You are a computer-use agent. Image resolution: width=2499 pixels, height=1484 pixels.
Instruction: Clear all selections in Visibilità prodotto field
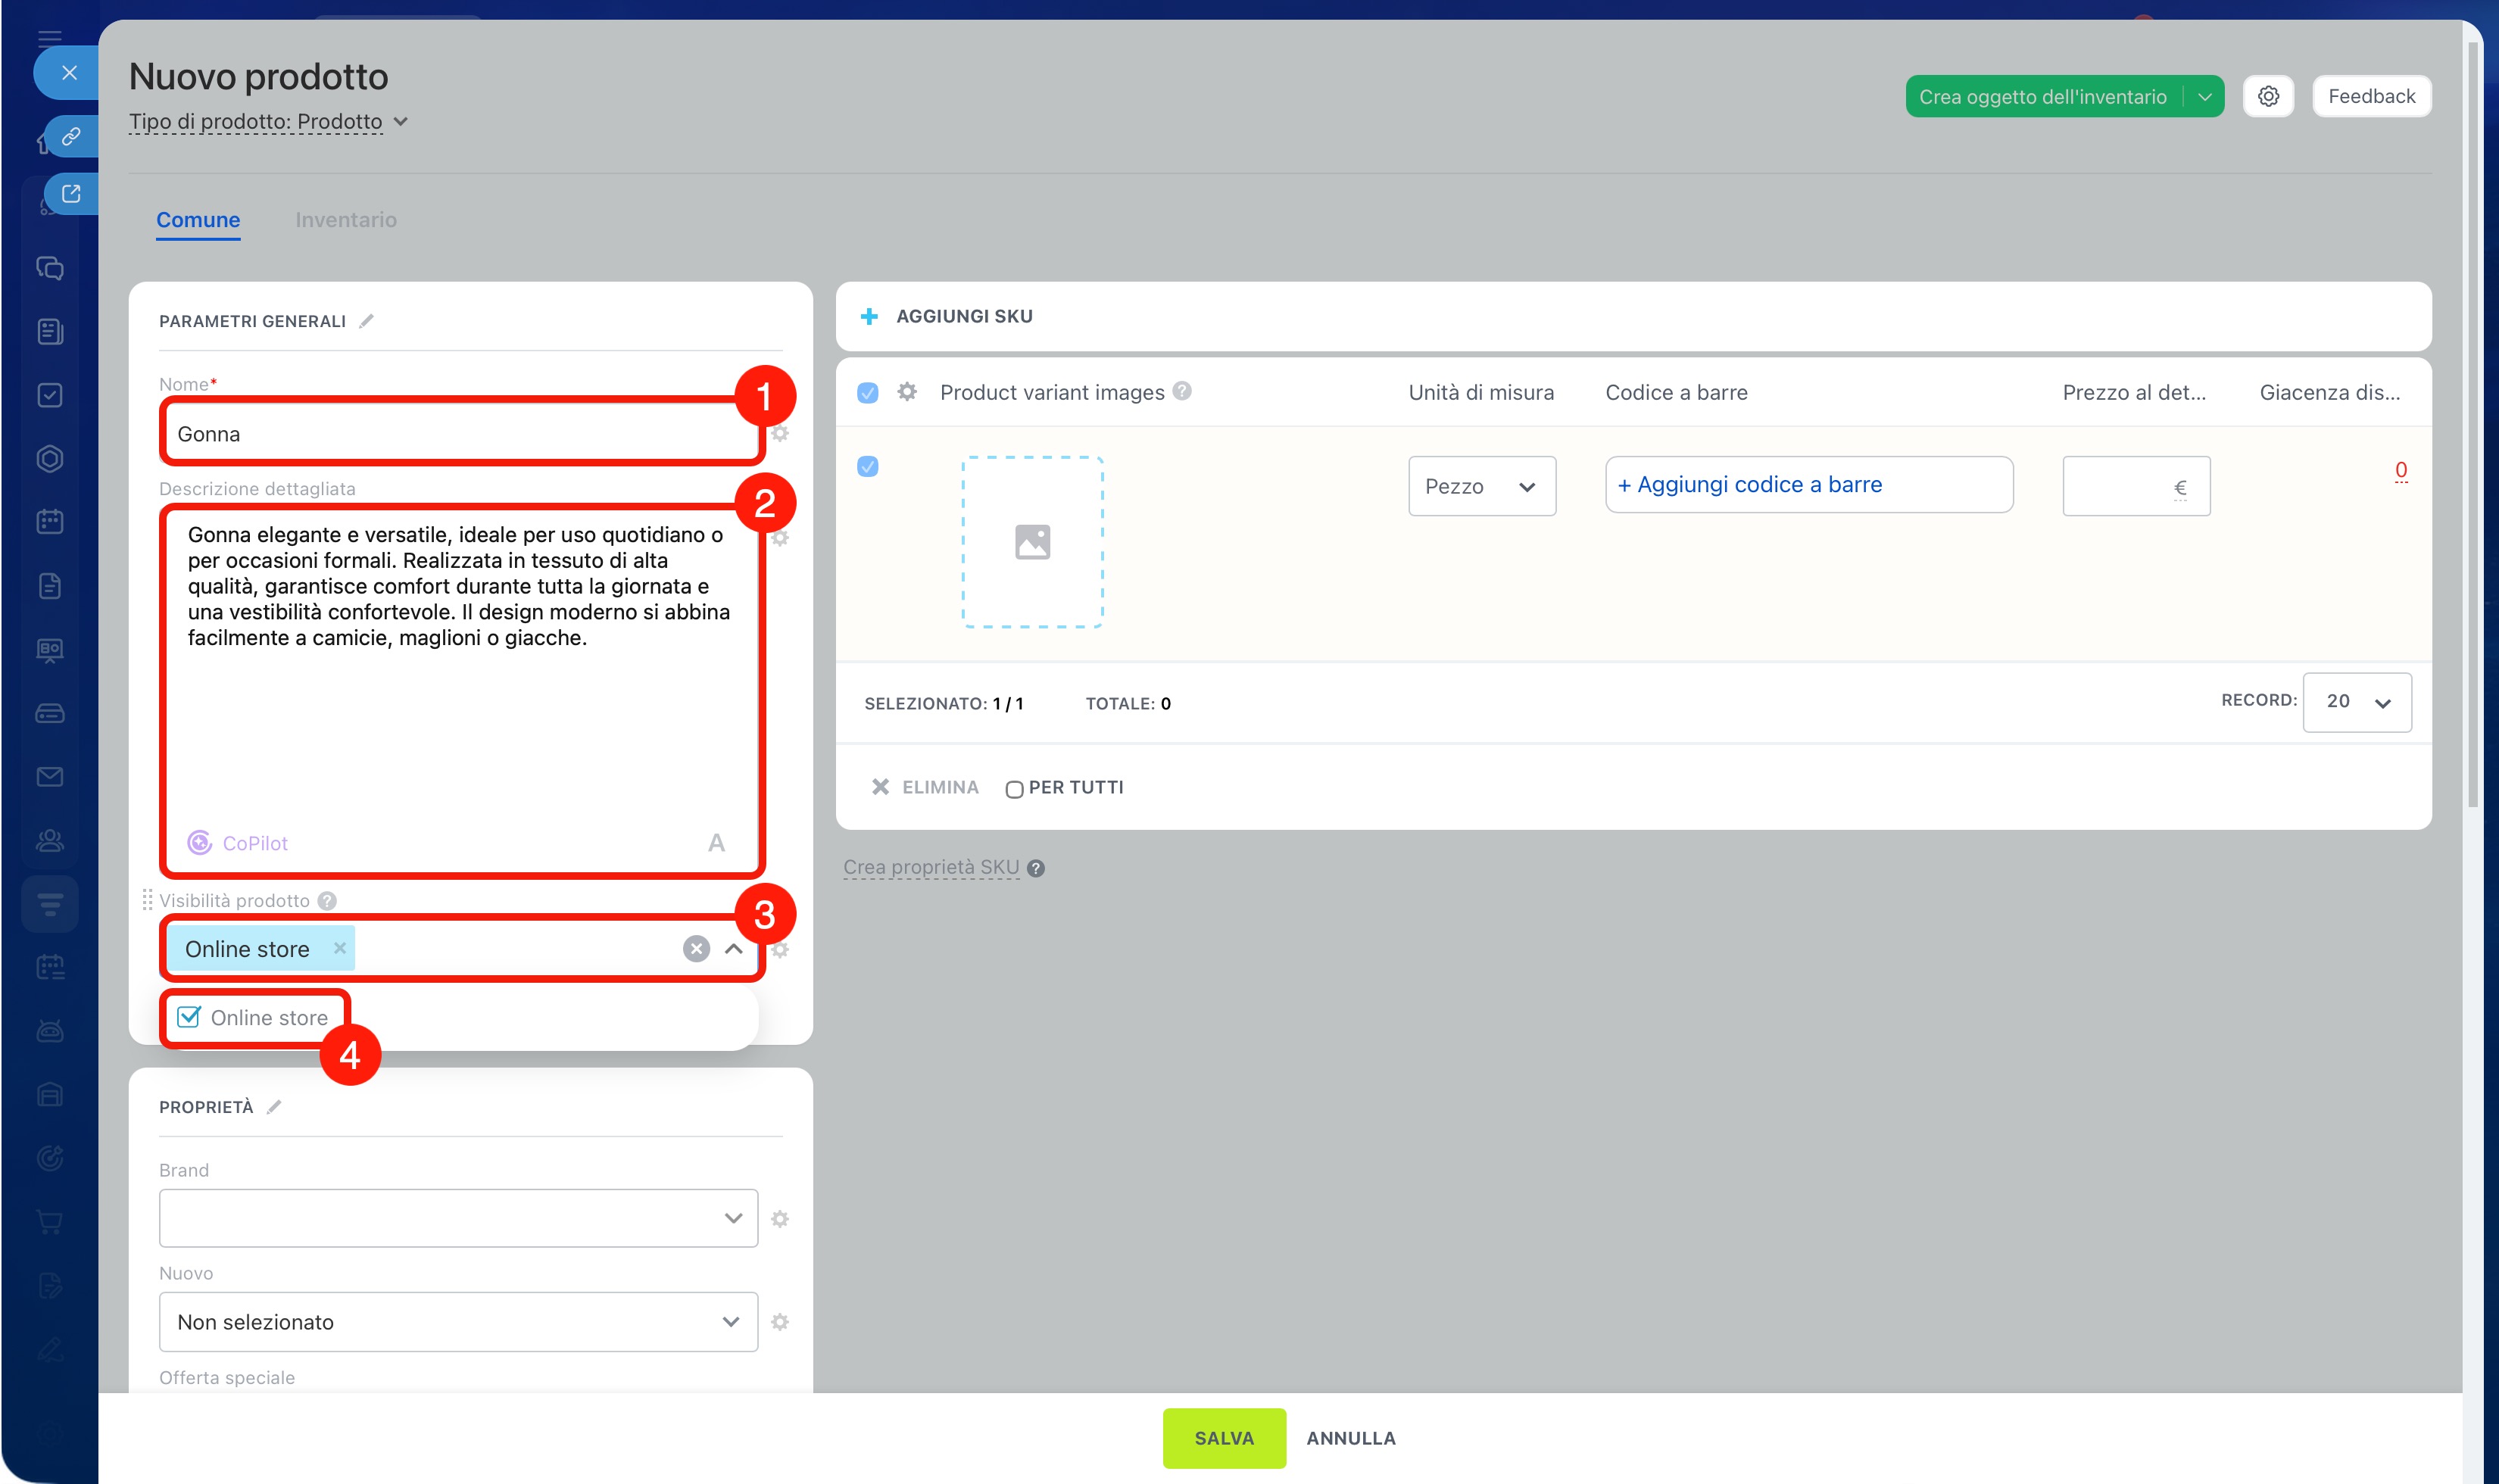click(x=696, y=949)
